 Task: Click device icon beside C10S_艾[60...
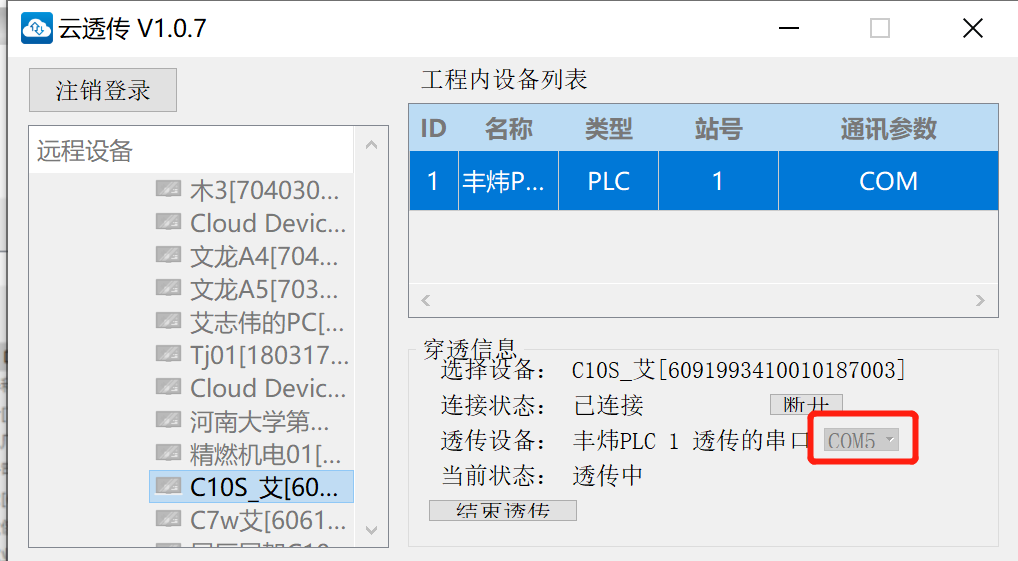(x=168, y=486)
